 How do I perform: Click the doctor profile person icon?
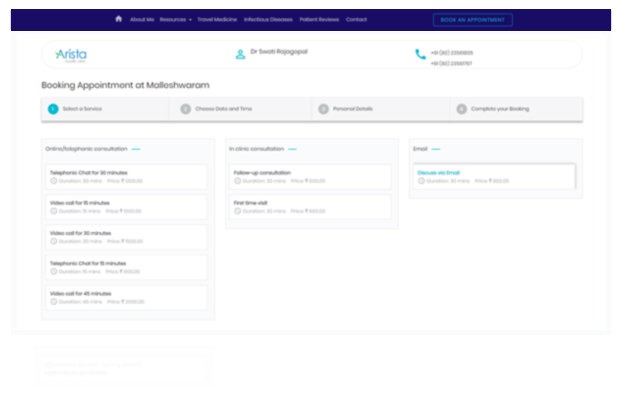240,54
